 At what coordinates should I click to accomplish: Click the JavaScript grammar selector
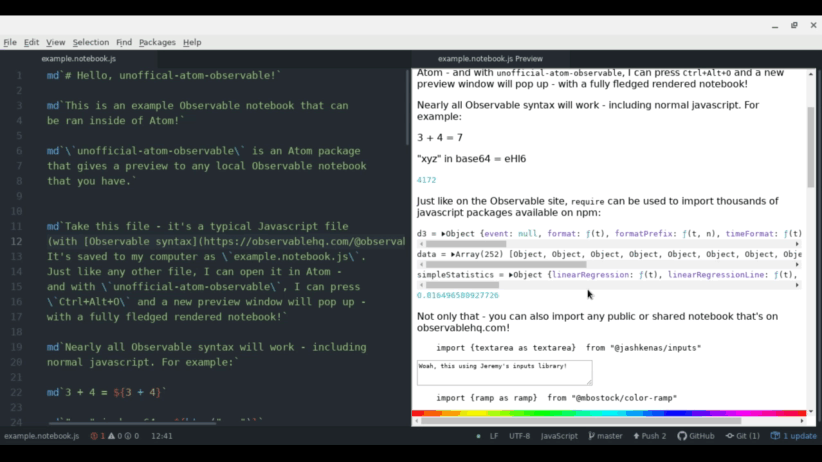point(559,436)
